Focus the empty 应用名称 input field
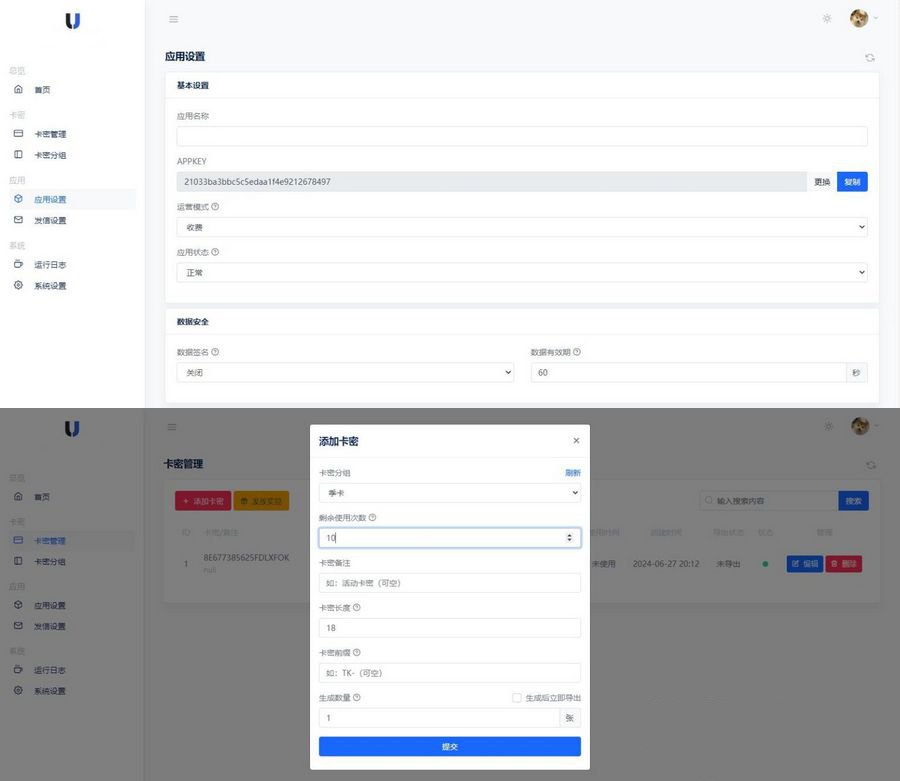This screenshot has height=781, width=900. [521, 136]
